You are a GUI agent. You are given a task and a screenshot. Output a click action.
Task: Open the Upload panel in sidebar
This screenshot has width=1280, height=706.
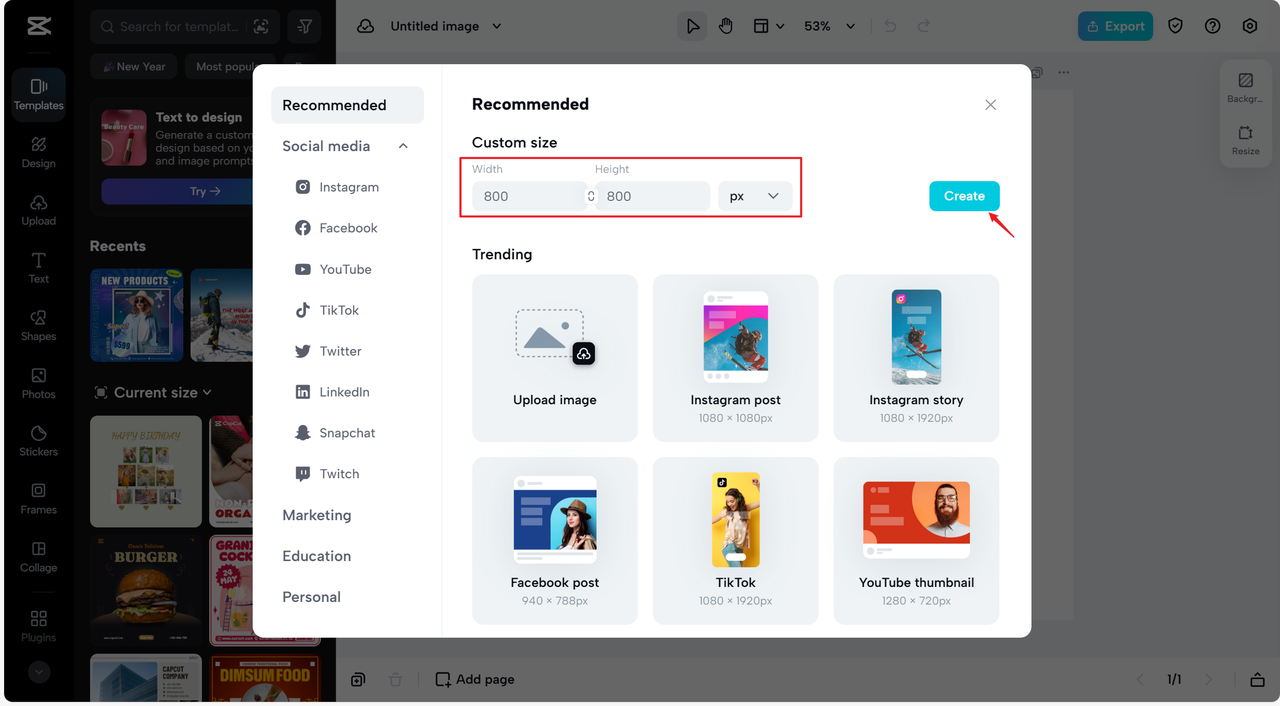pos(38,210)
